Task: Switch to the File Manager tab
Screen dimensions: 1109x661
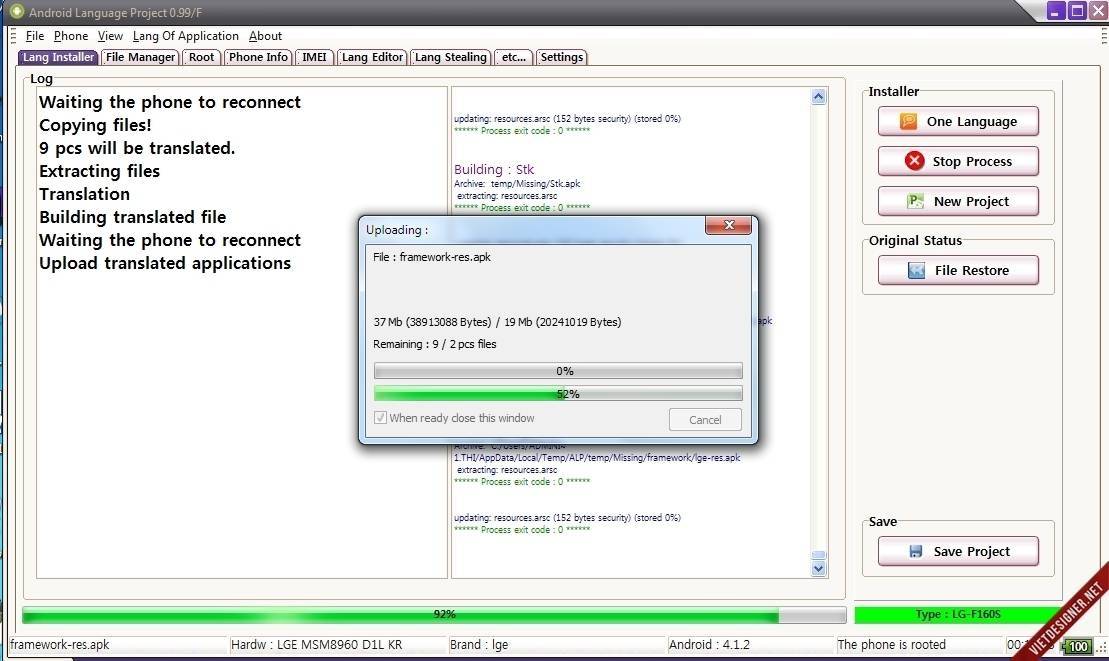Action: [140, 57]
